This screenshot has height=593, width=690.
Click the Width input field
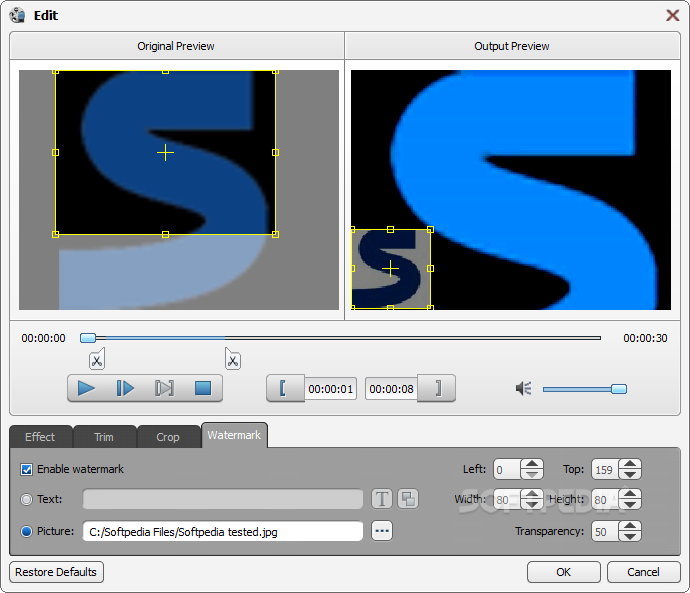507,499
